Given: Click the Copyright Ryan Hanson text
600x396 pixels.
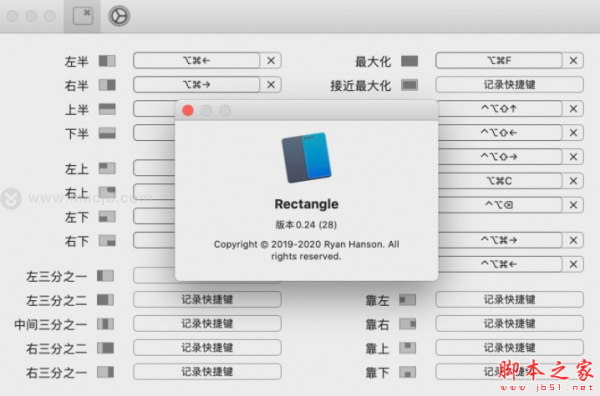Looking at the screenshot, I should coord(307,250).
